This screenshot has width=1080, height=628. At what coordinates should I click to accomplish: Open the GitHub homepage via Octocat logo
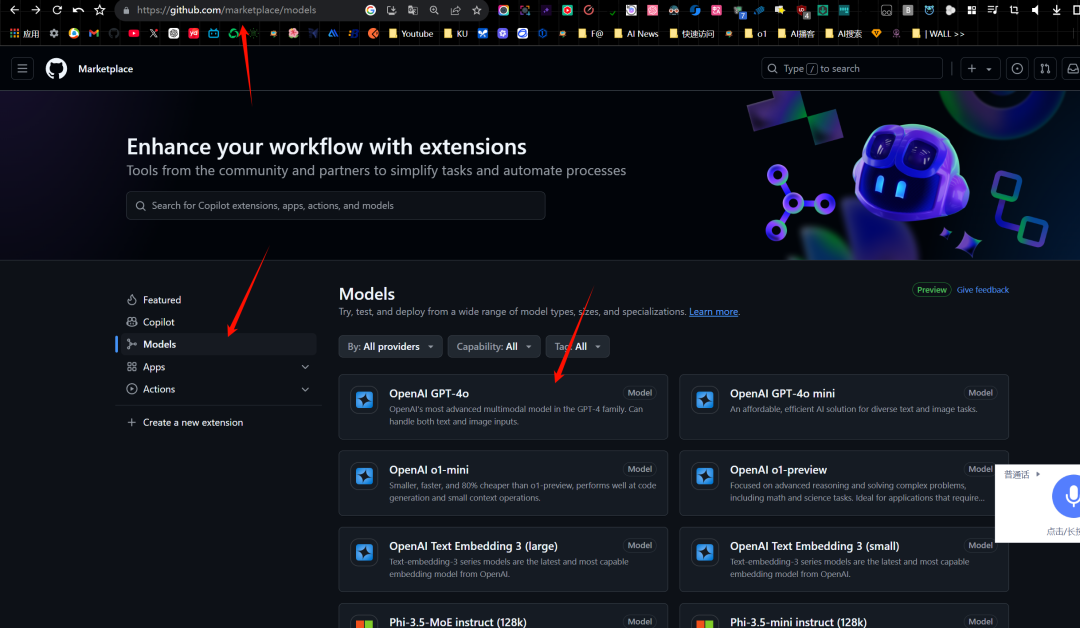click(x=56, y=69)
